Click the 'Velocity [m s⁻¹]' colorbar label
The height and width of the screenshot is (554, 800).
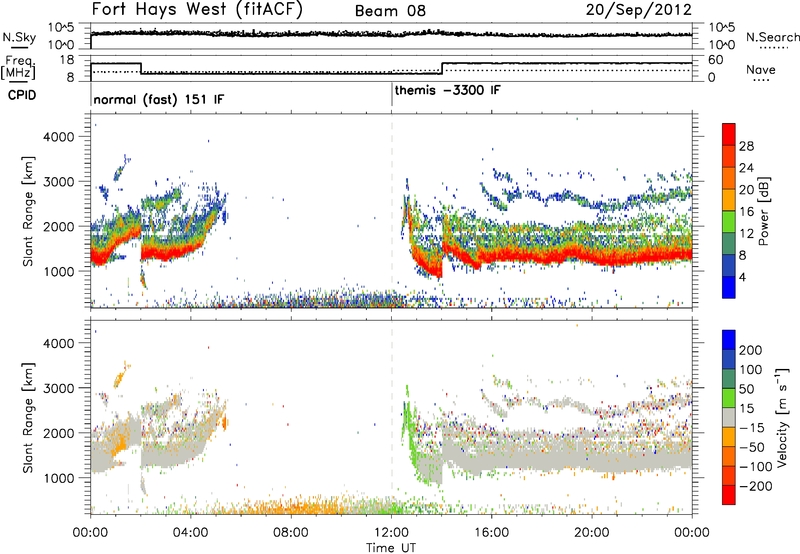[783, 418]
